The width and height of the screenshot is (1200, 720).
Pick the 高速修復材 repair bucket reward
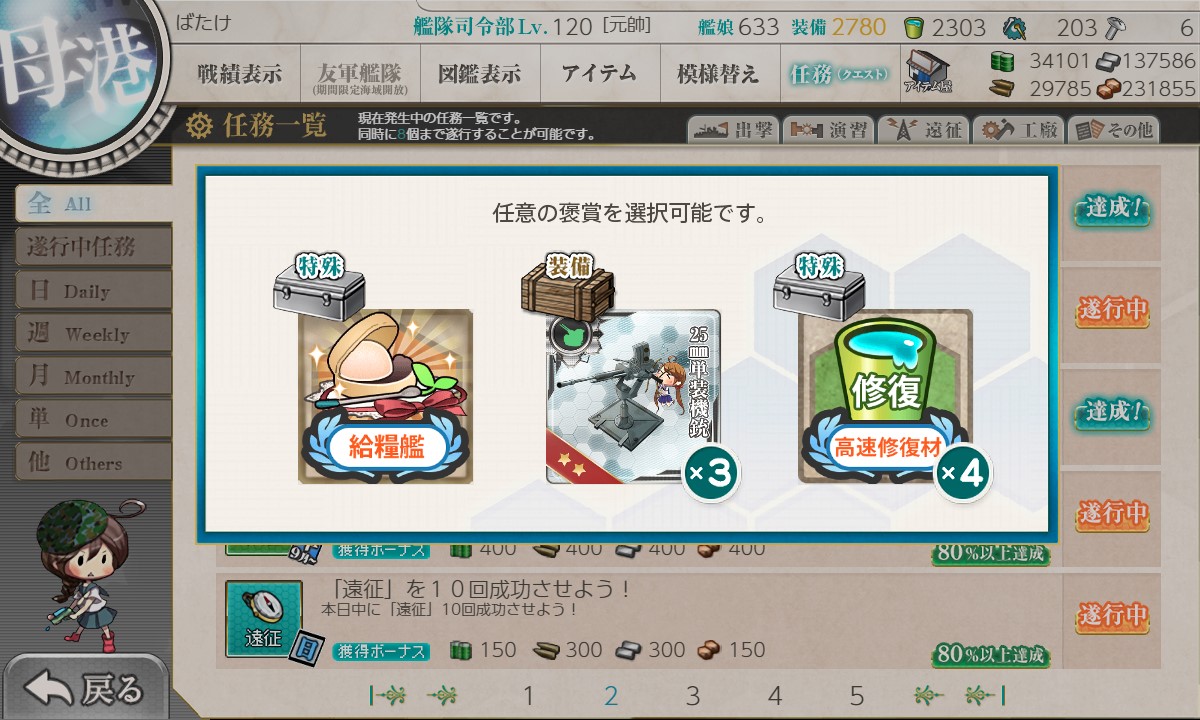885,397
